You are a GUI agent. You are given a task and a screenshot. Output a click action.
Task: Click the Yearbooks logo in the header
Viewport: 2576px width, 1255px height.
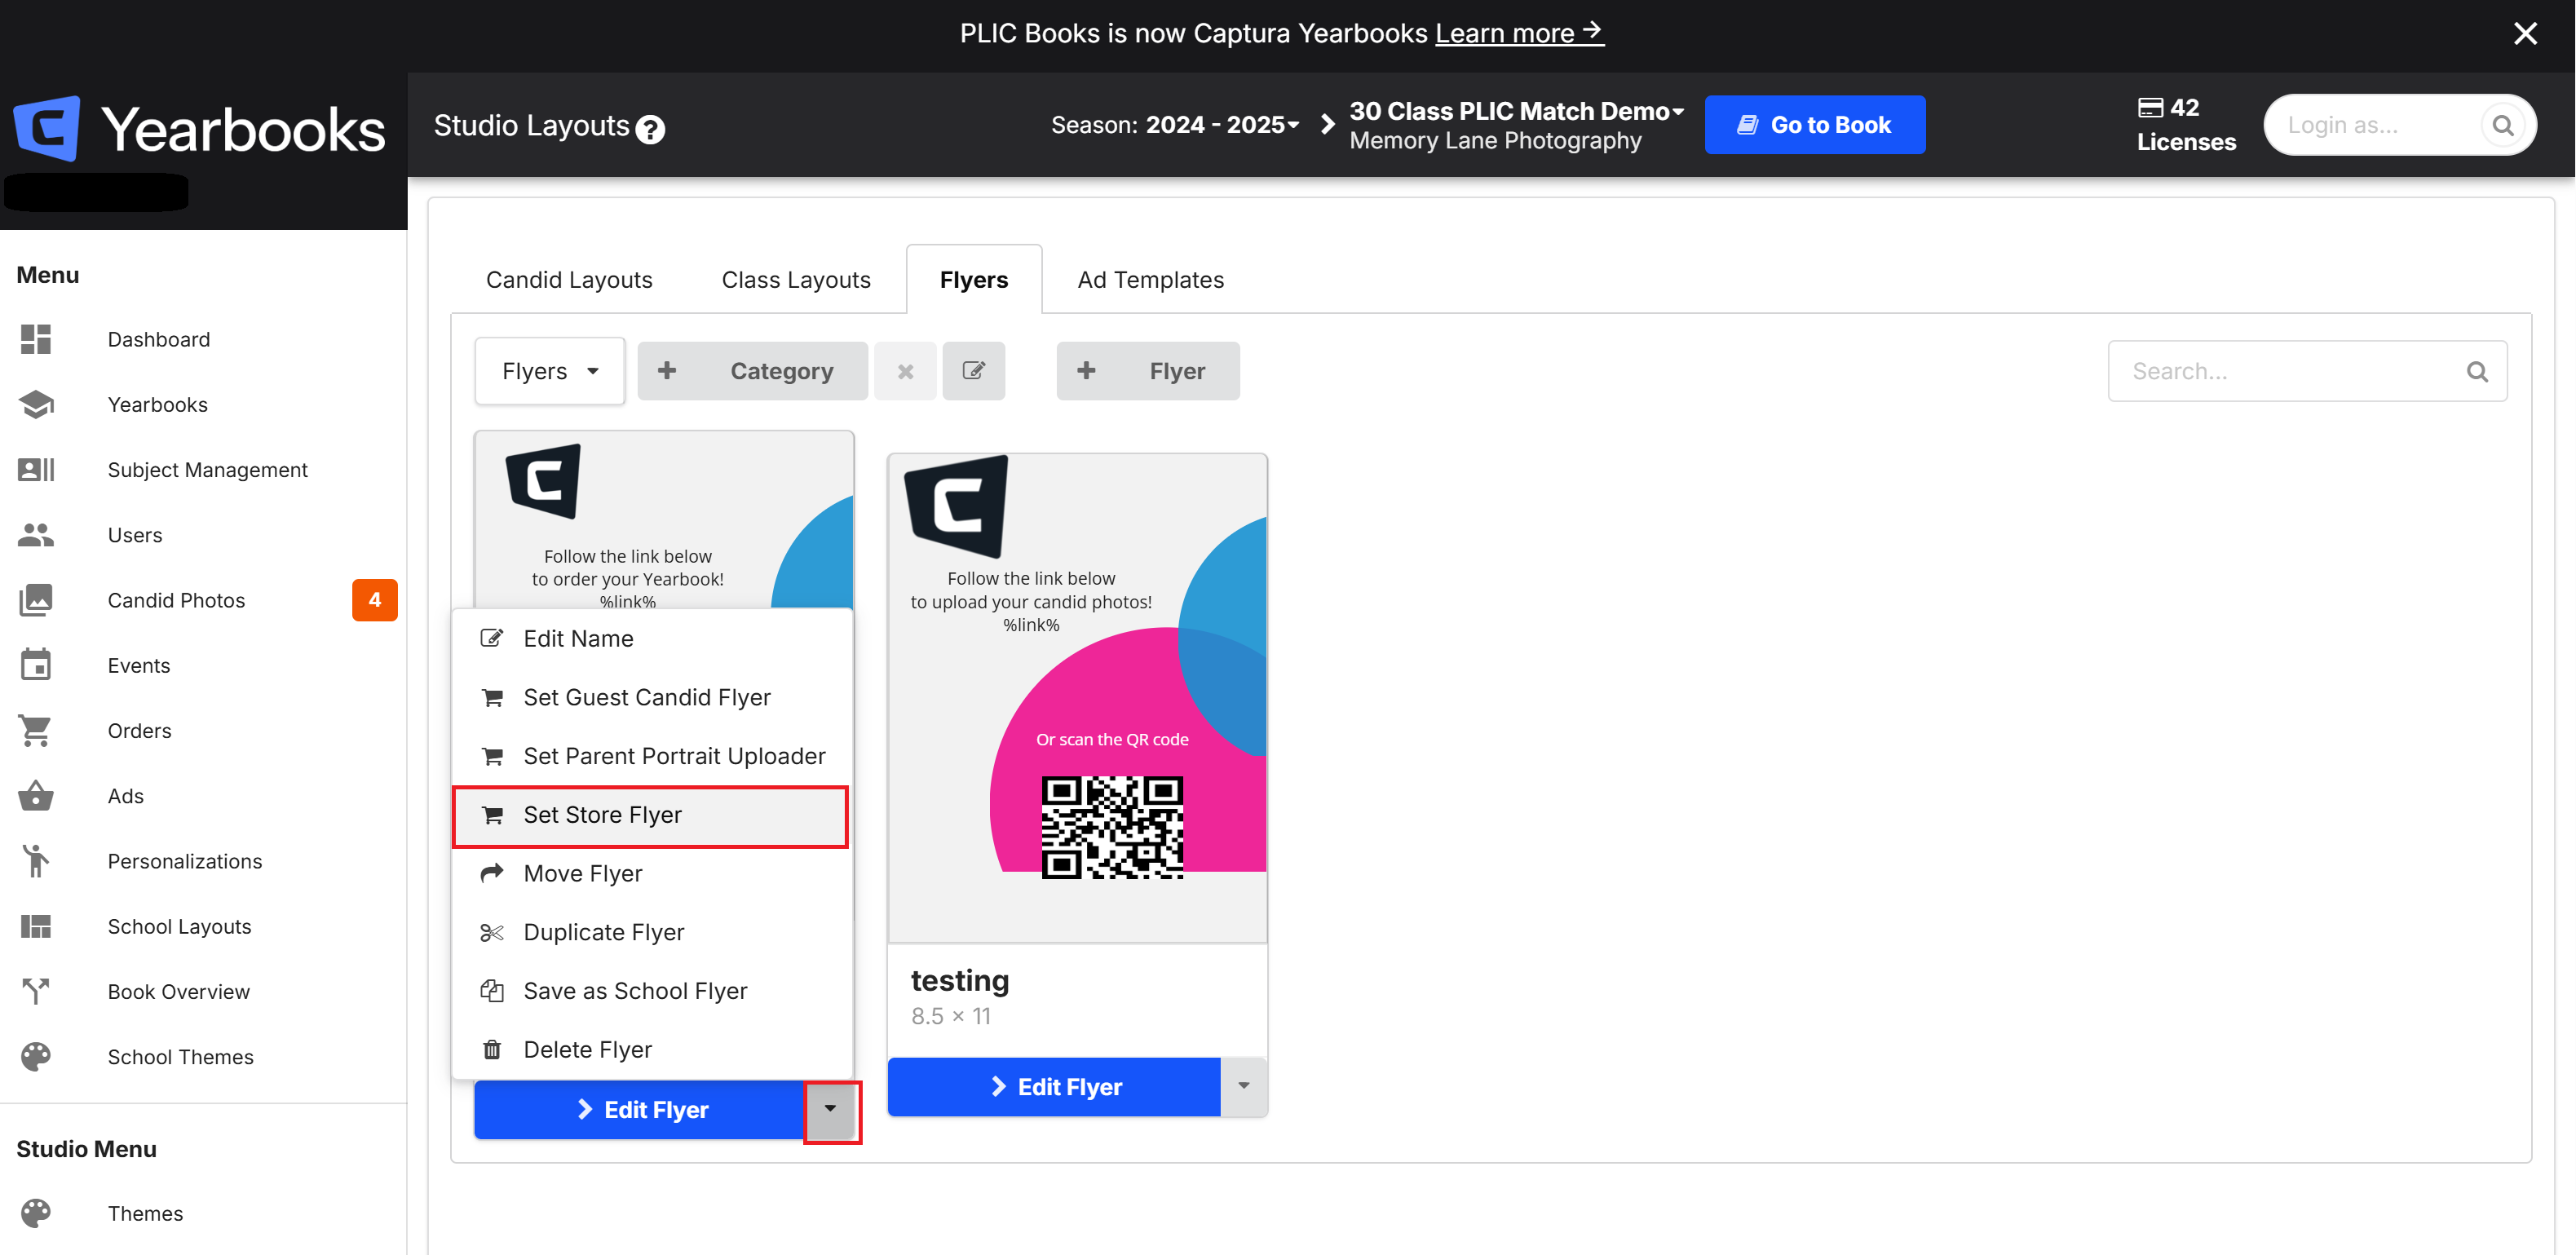coord(200,129)
